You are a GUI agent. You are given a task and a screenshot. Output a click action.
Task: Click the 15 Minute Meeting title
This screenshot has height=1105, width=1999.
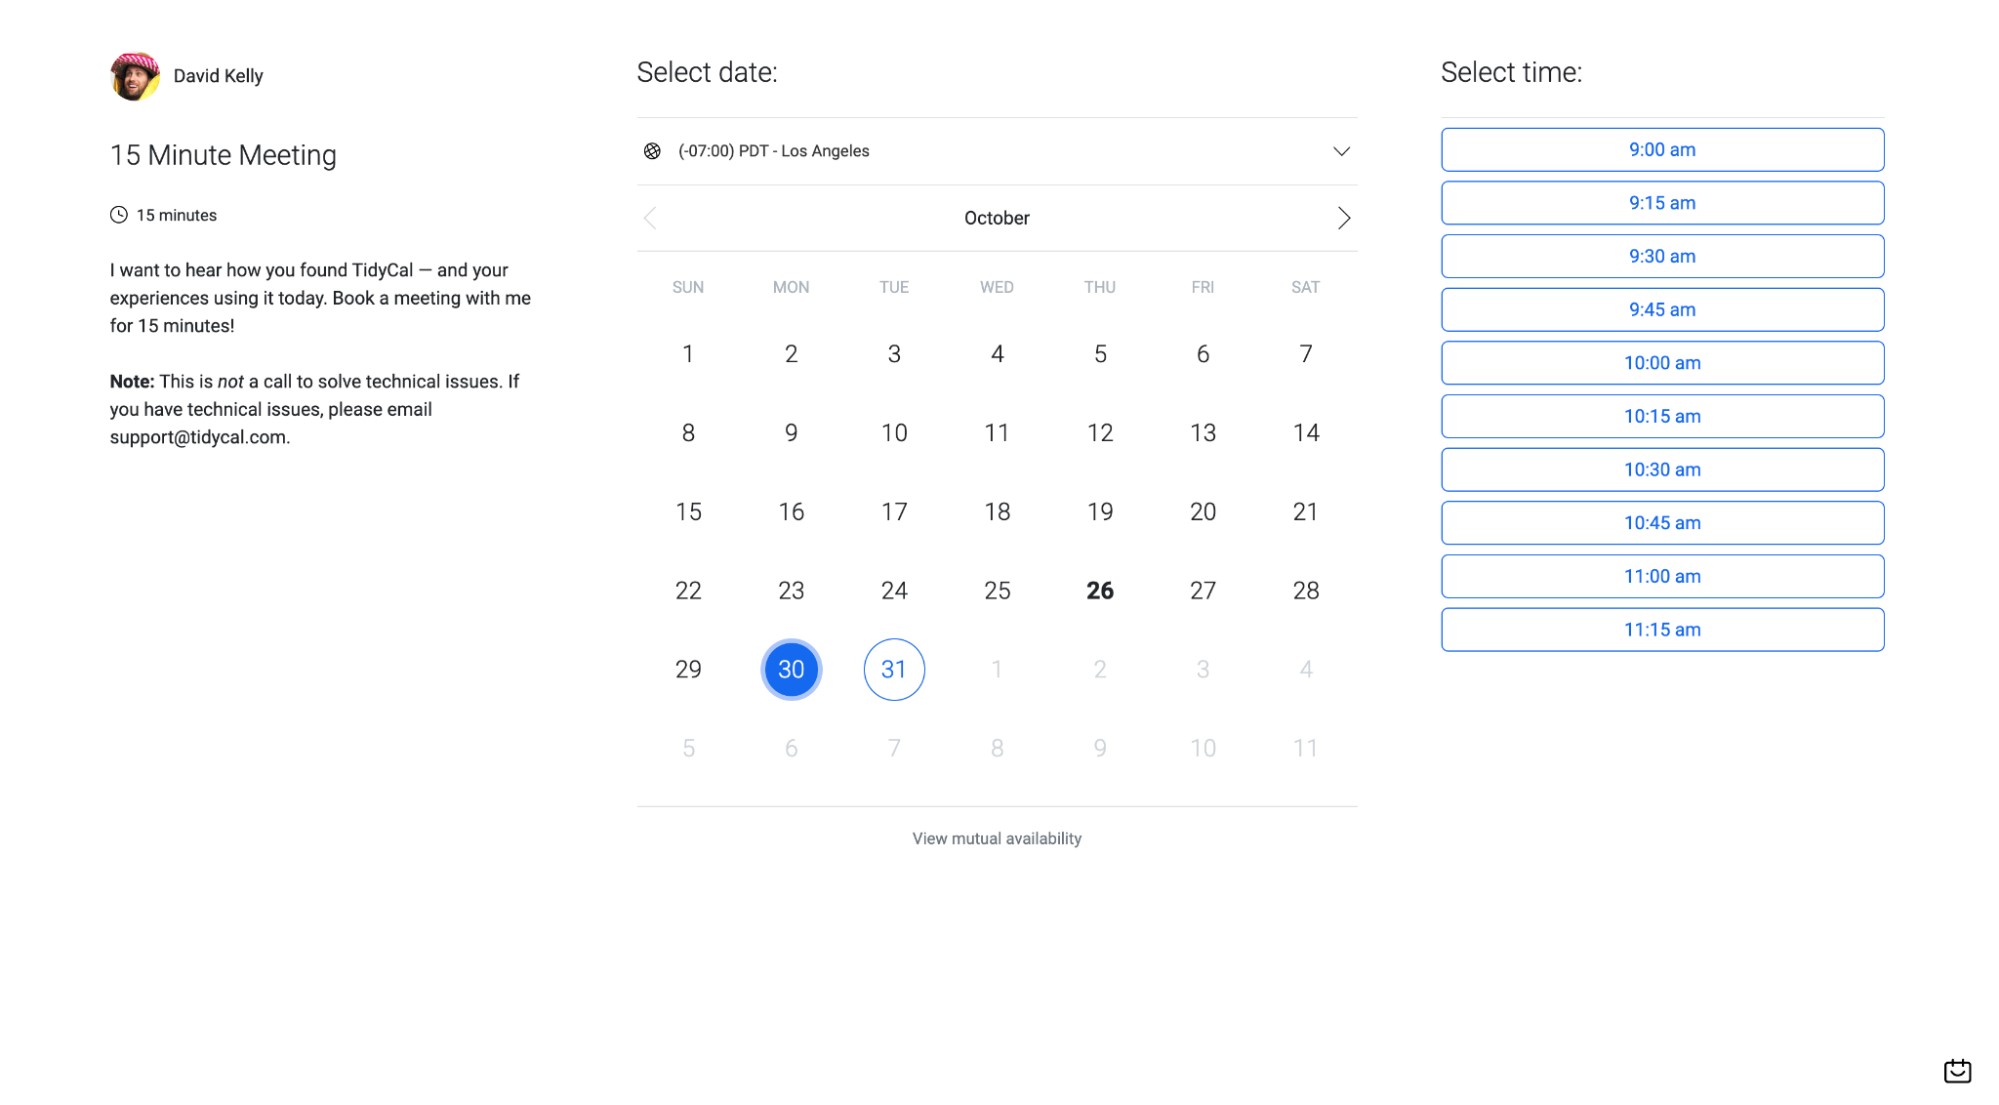[222, 155]
